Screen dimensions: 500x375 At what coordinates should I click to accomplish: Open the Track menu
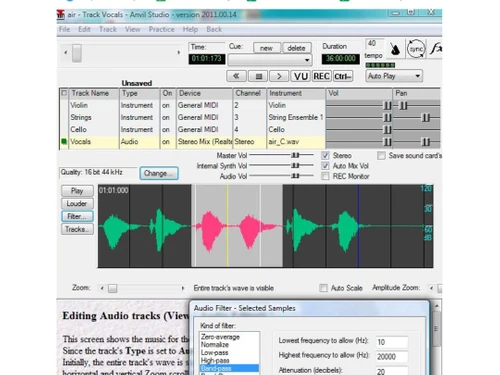pos(108,29)
